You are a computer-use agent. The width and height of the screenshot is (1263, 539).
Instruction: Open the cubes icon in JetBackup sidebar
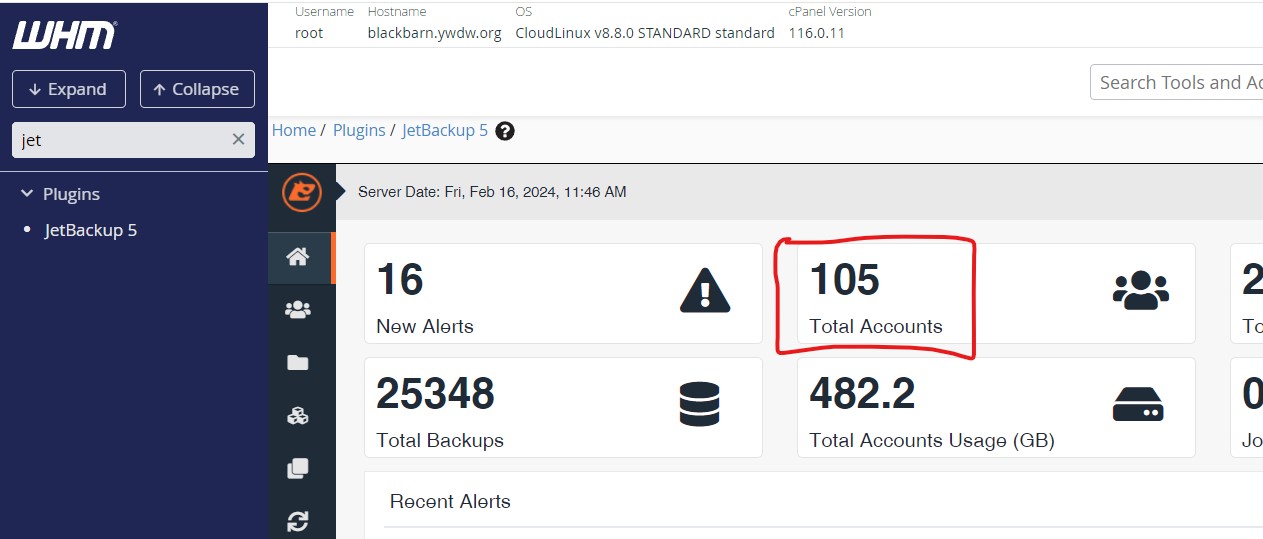[297, 416]
